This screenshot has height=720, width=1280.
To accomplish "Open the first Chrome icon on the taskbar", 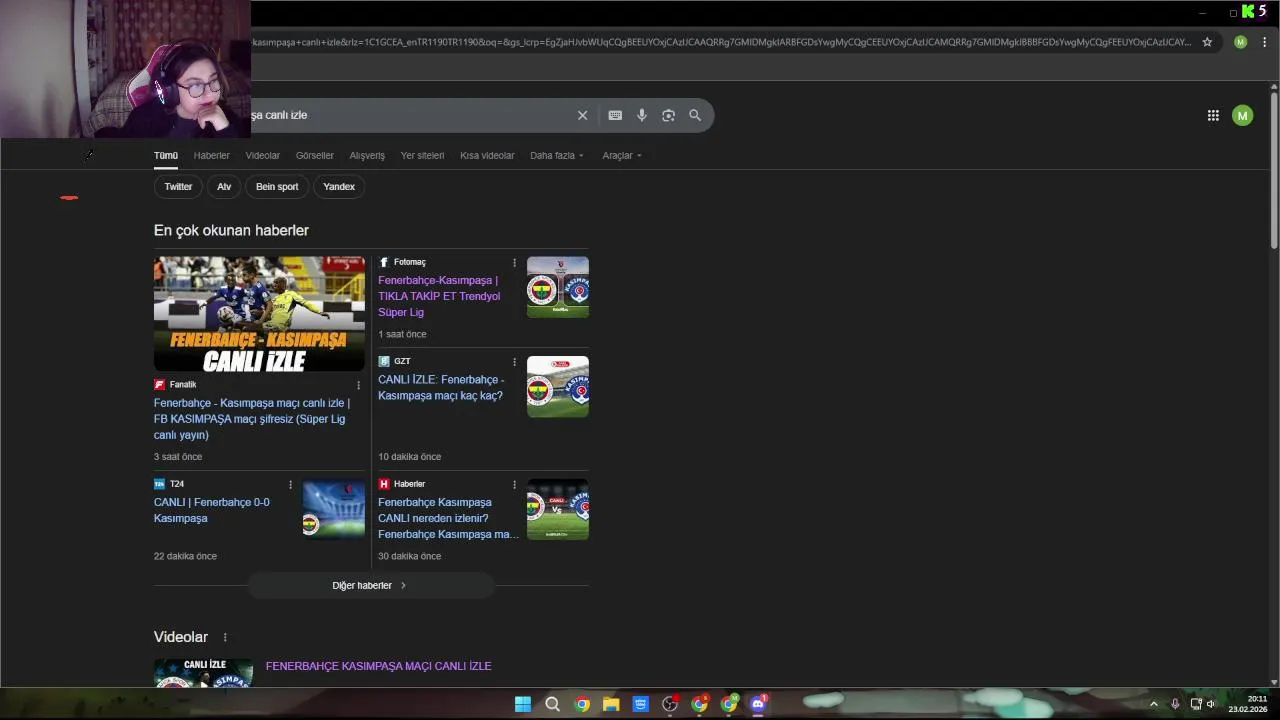I will coord(582,704).
